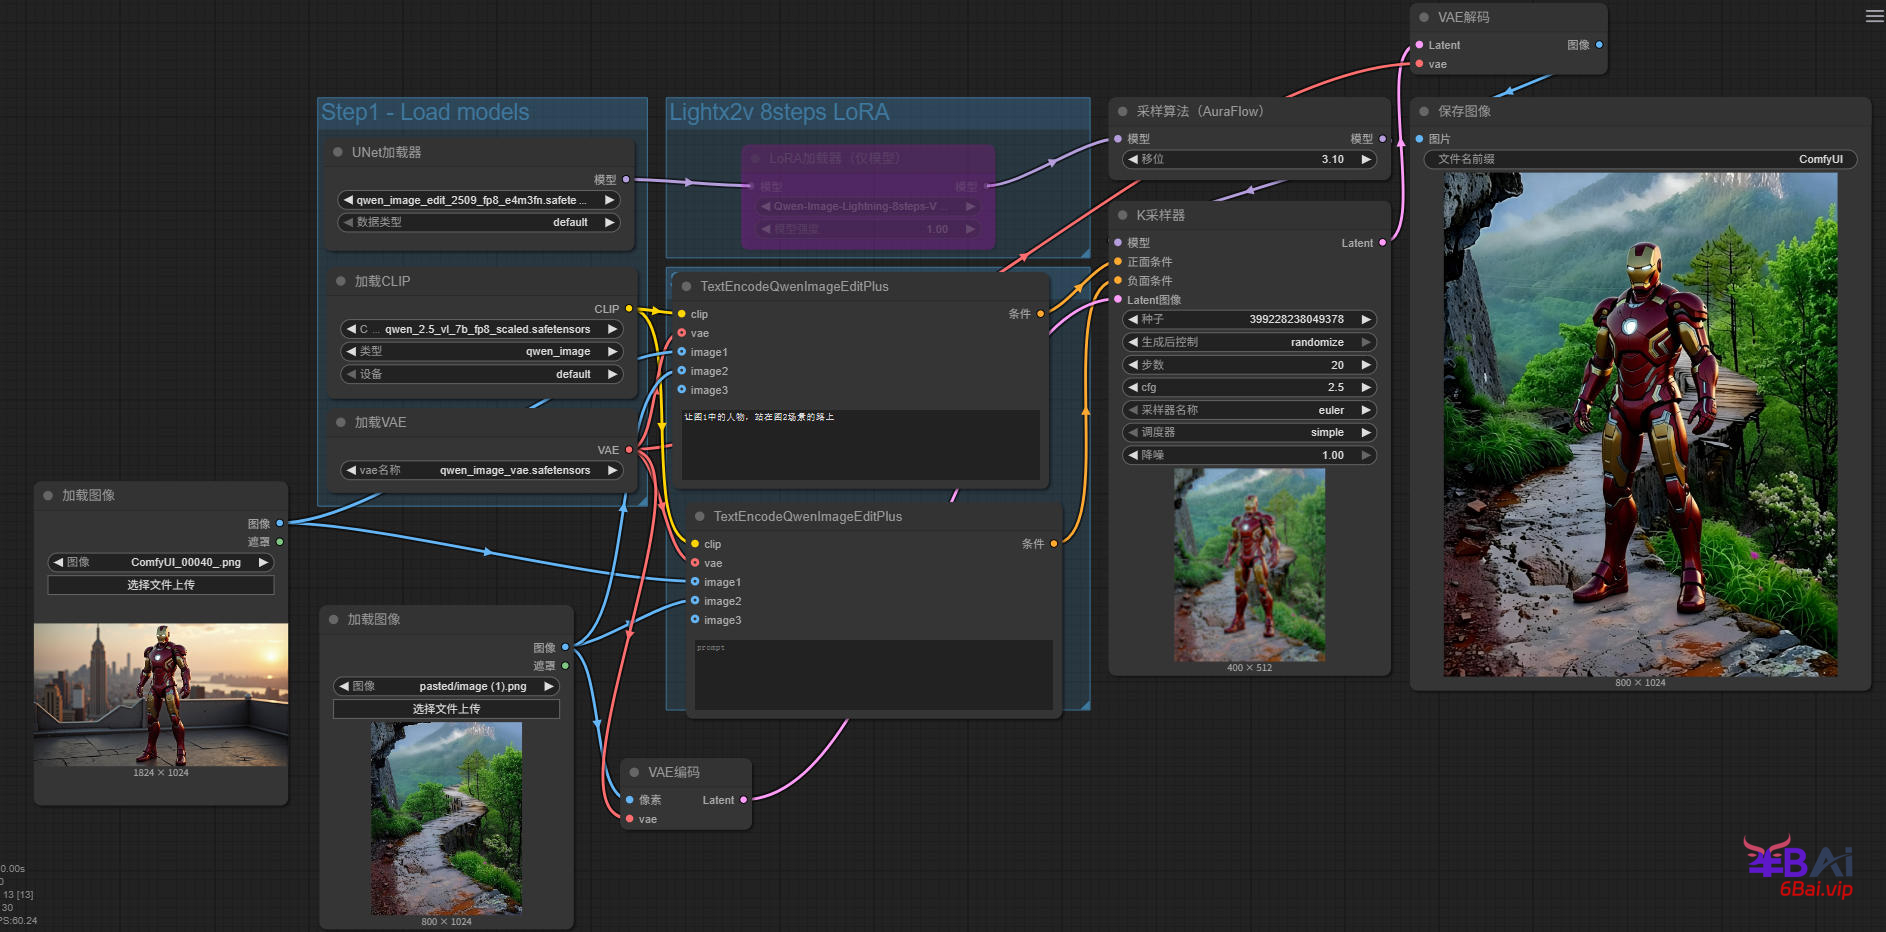Click previous-image arrow beside pasted/image (1).png
1886x932 pixels.
[344, 686]
